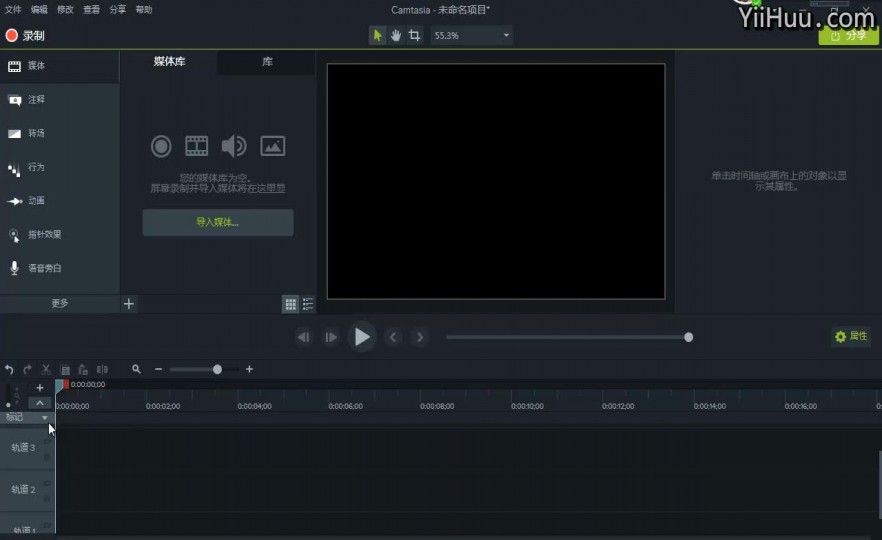The width and height of the screenshot is (882, 540).
Task: Click the plus button beside 更多
Action: pos(129,304)
